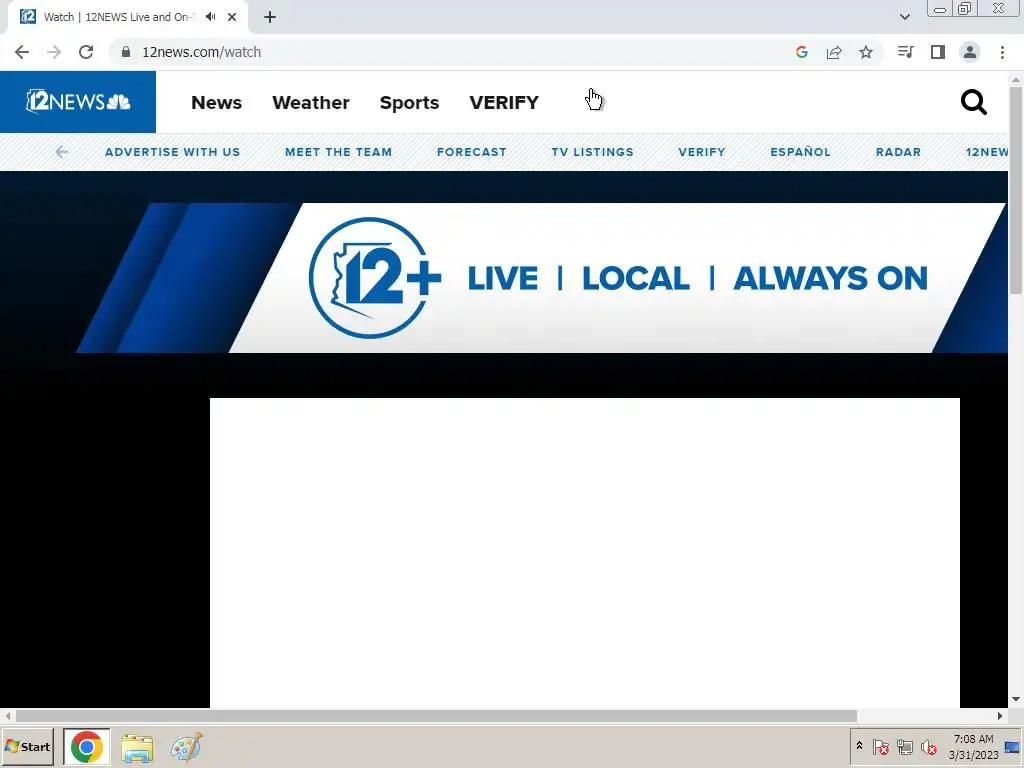
Task: Select the Watch 12NEWS tab
Action: [x=127, y=17]
